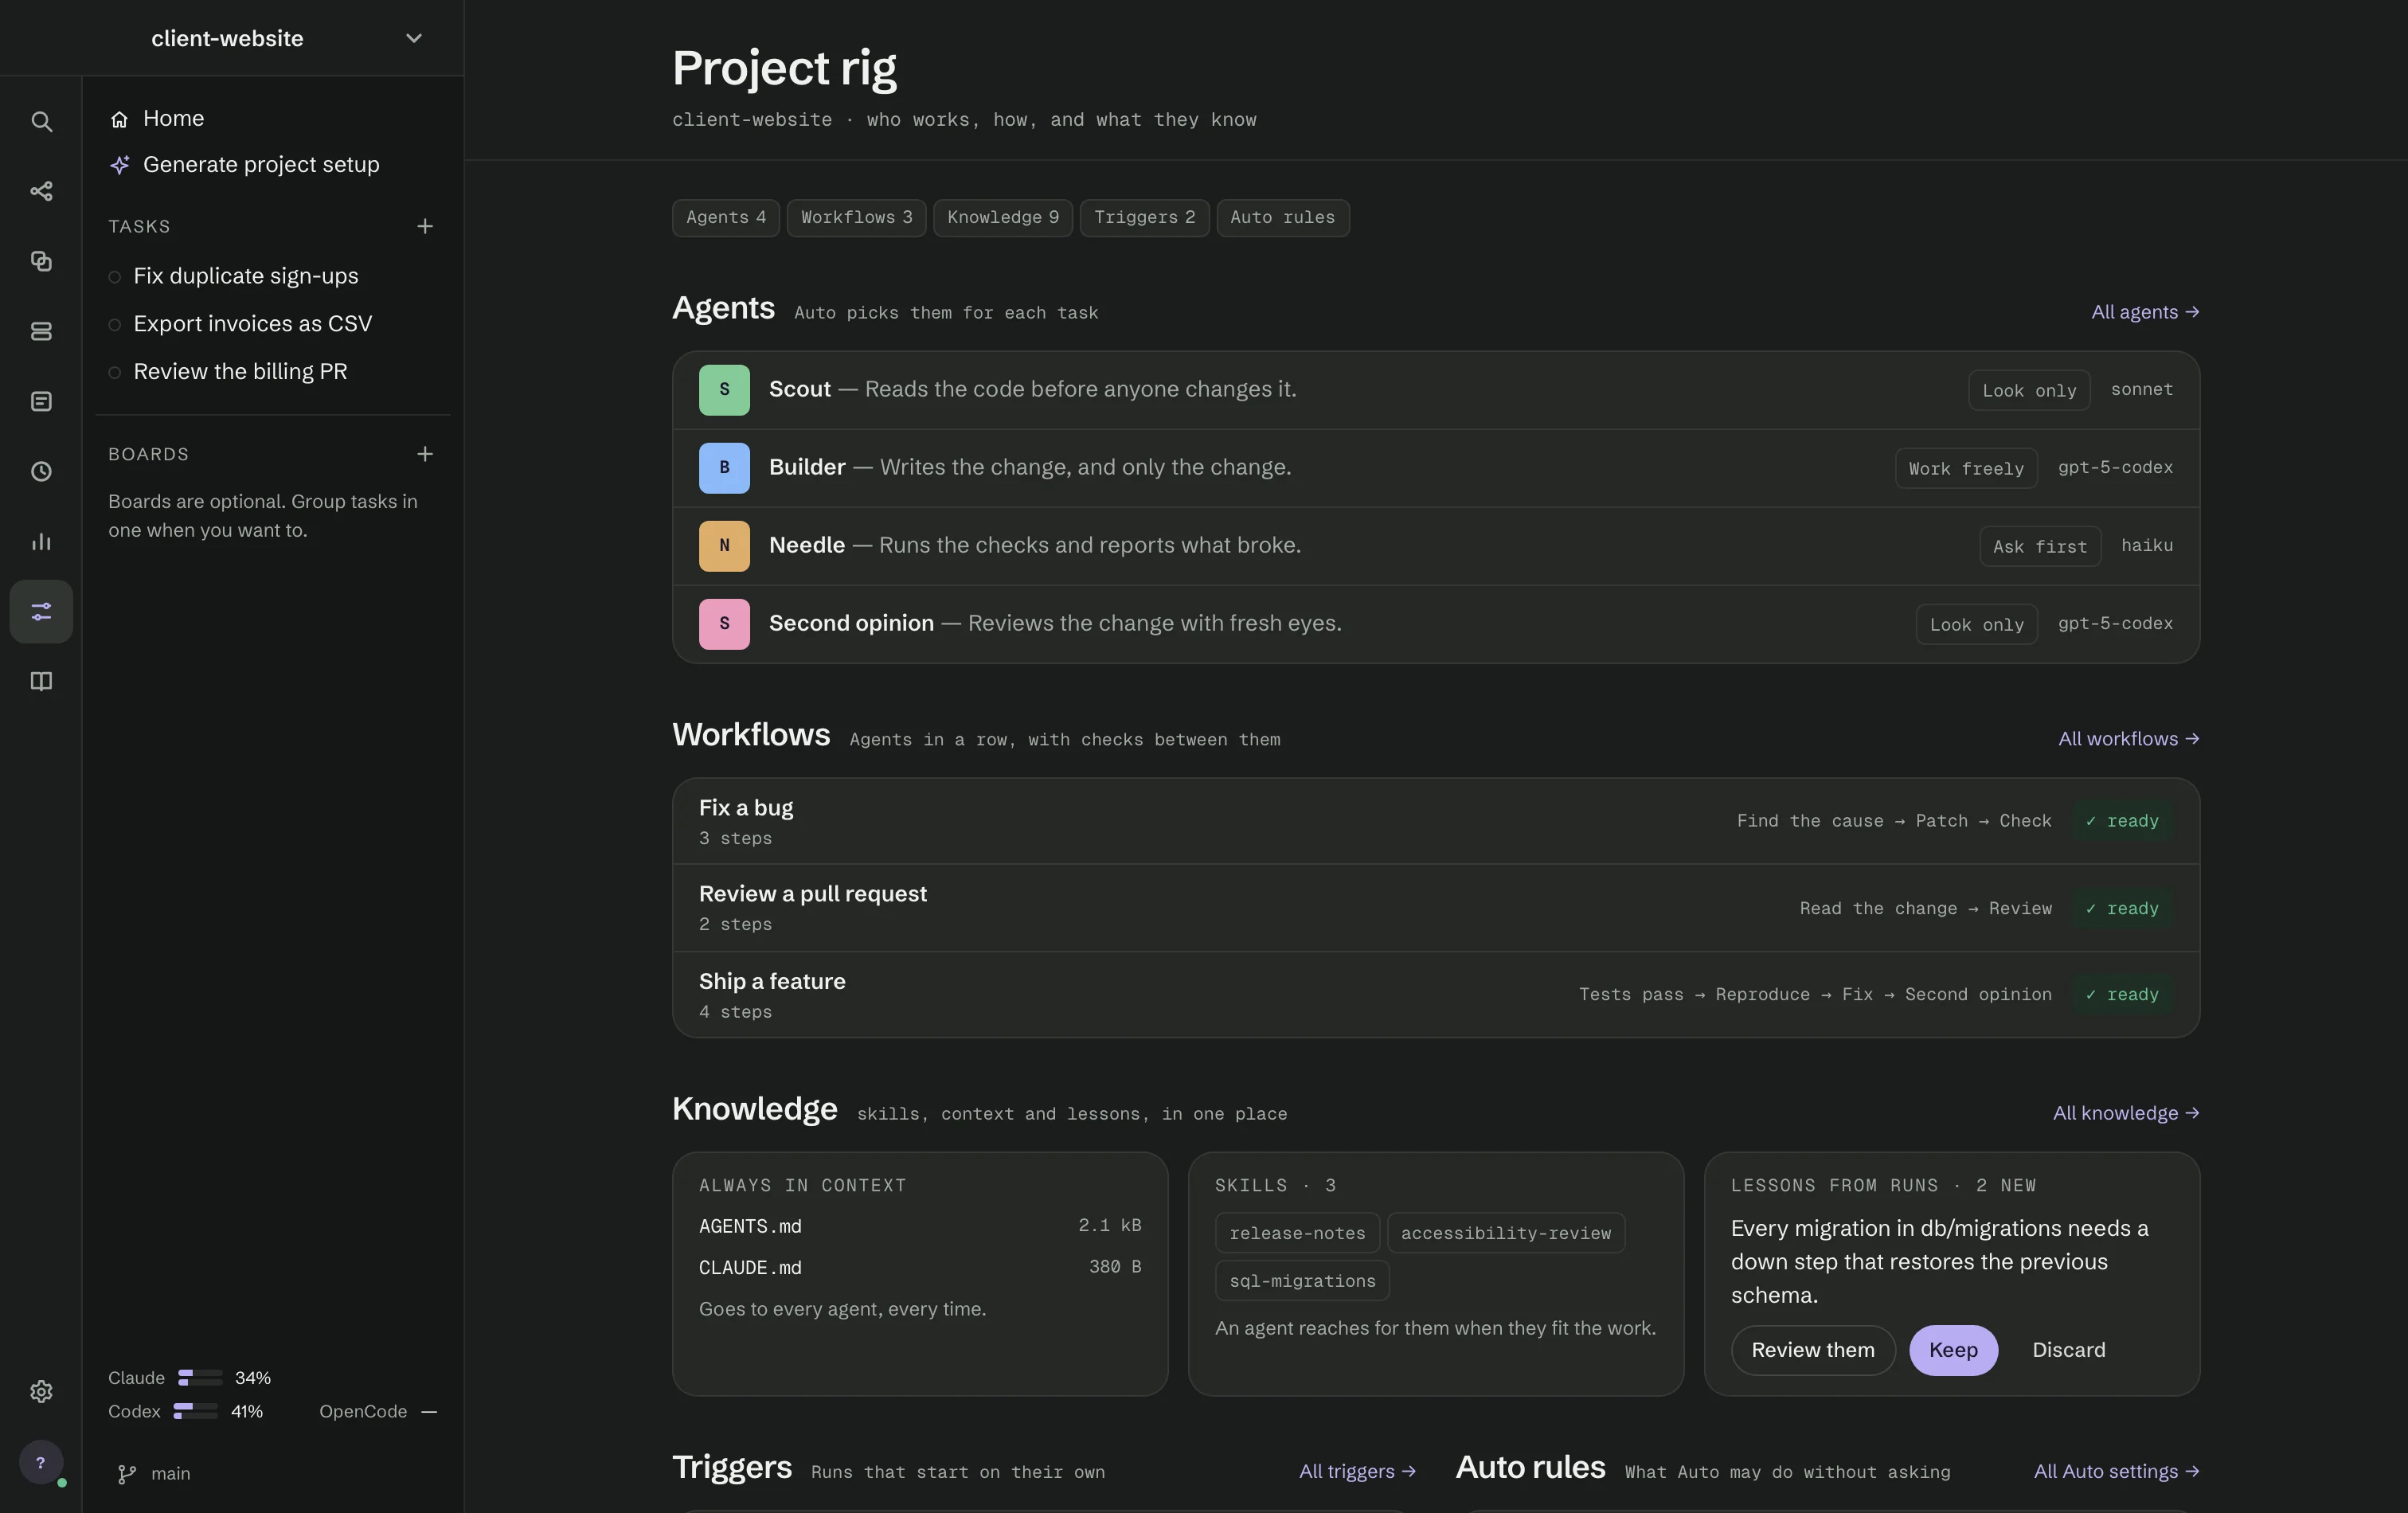2408x1513 pixels.
Task: Open the clock history icon in sidebar
Action: (x=41, y=471)
